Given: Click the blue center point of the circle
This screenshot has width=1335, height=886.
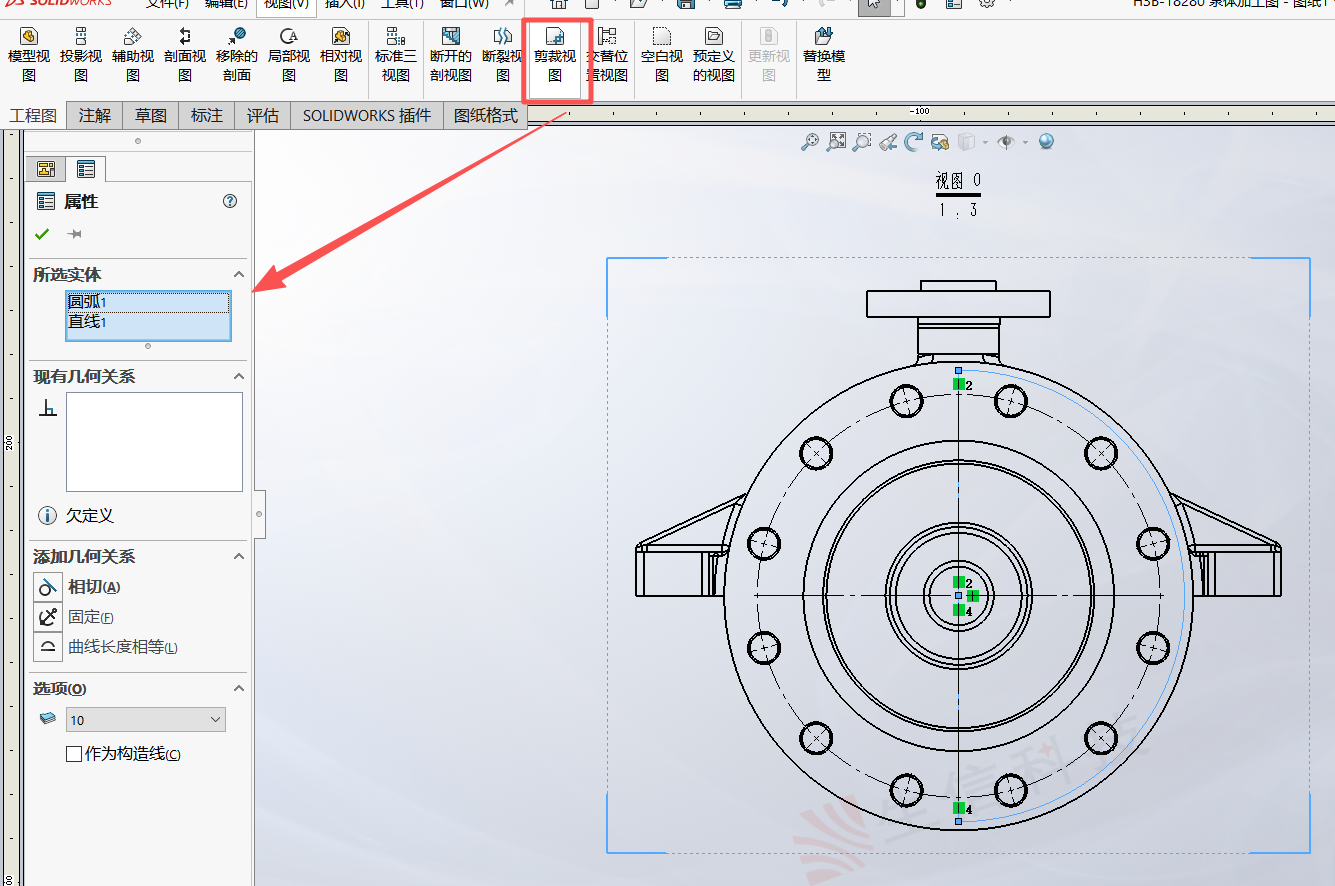Looking at the screenshot, I should pos(958,595).
